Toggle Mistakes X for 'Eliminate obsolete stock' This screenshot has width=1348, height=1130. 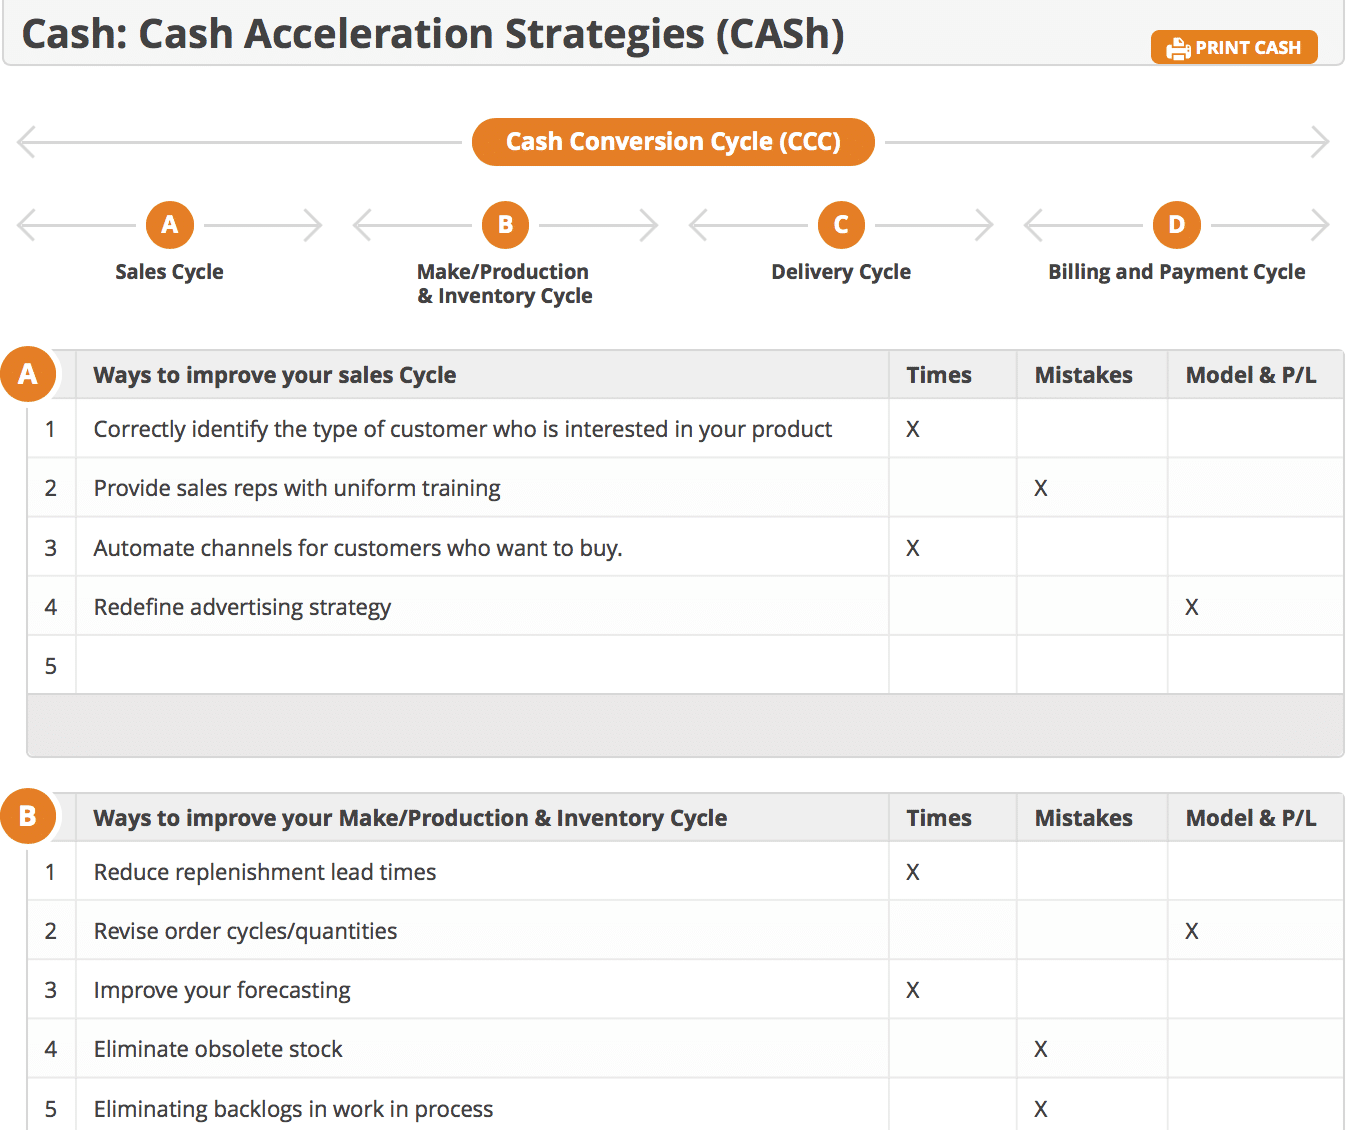tap(1041, 1049)
